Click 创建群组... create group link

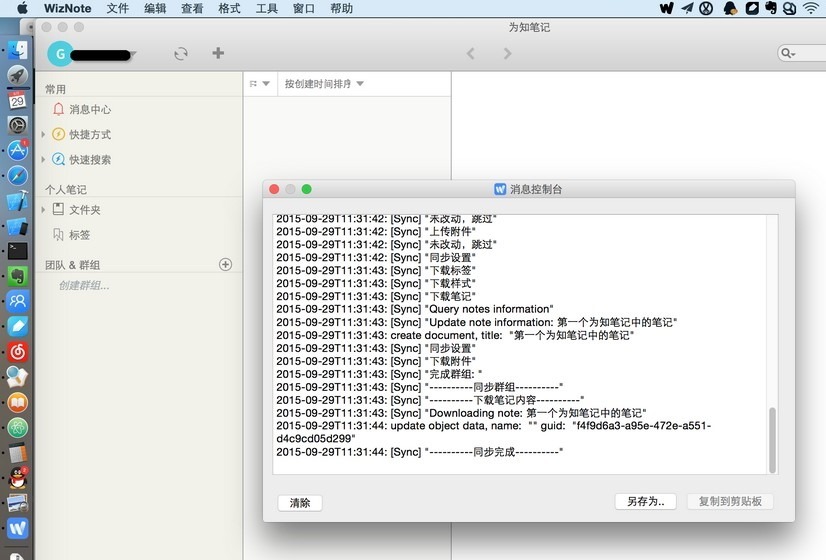pyautogui.click(x=84, y=286)
